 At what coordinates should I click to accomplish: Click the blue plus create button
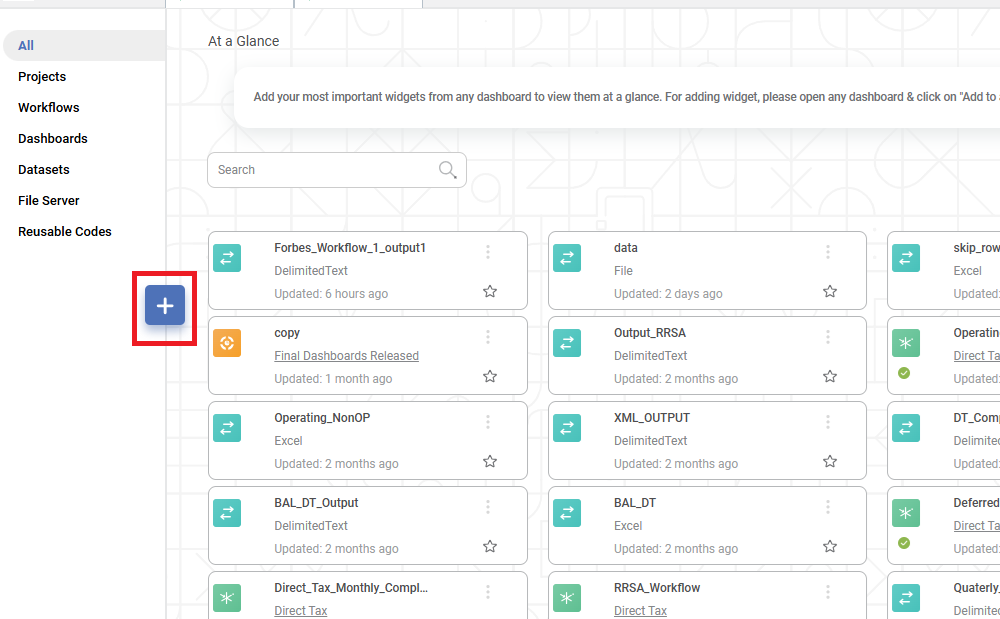165,305
